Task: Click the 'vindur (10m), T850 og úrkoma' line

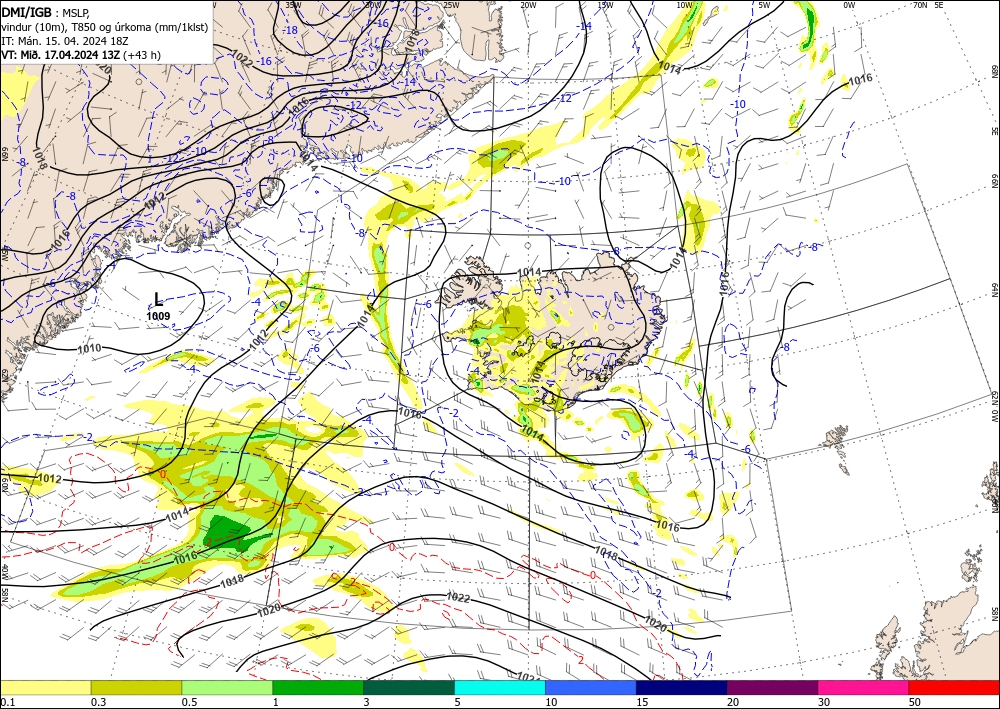Action: 105,27
